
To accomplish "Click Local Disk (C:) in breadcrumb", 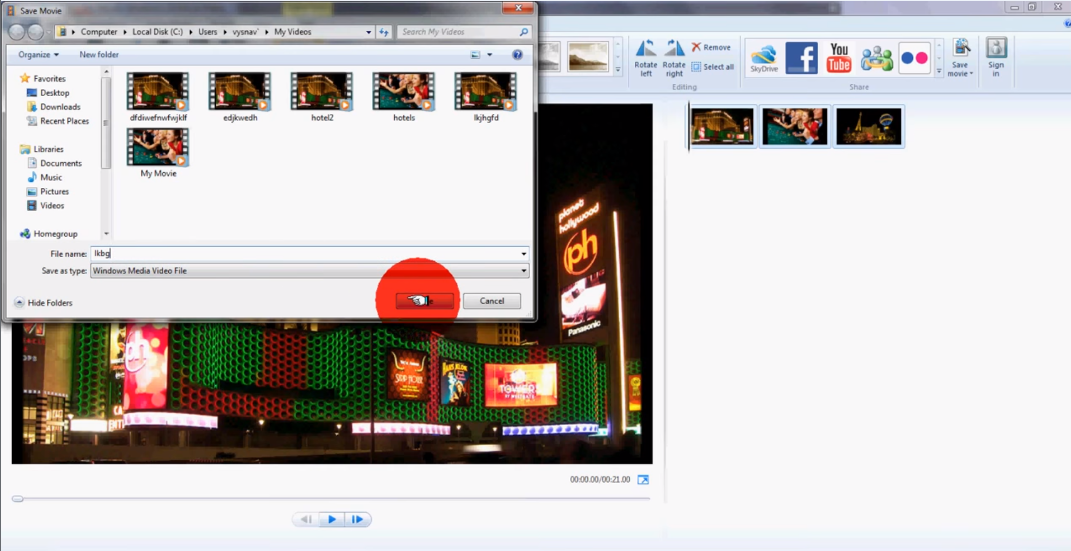I will [156, 32].
